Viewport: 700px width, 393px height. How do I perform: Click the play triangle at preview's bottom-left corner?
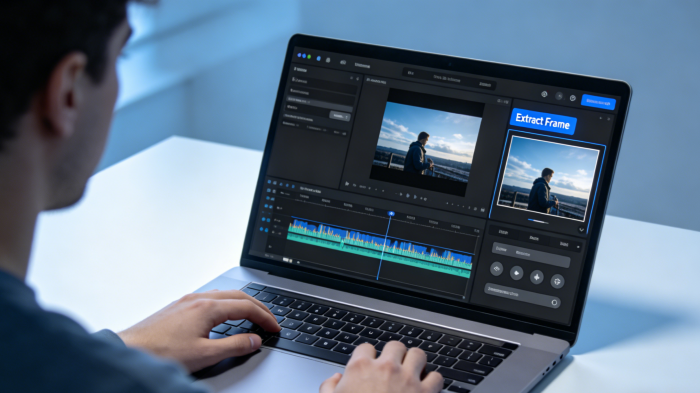click(347, 184)
